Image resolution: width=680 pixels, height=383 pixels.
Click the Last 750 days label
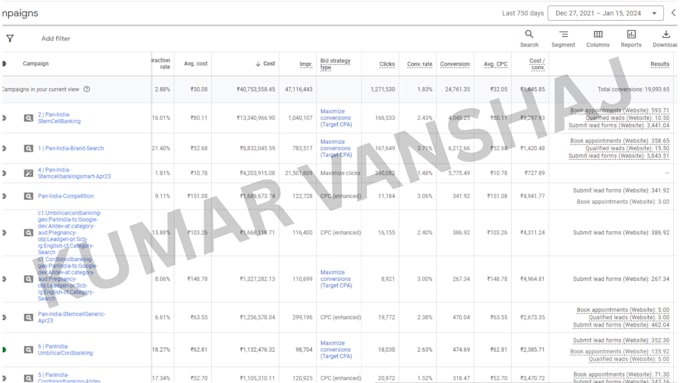523,13
